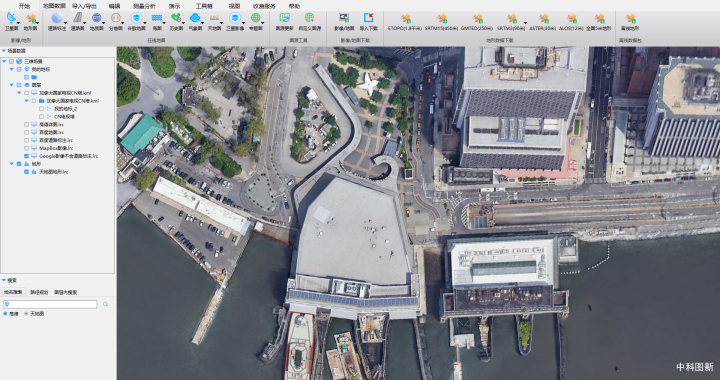Select the 天地图 radio button under search
The image size is (720, 380).
(x=26, y=314)
